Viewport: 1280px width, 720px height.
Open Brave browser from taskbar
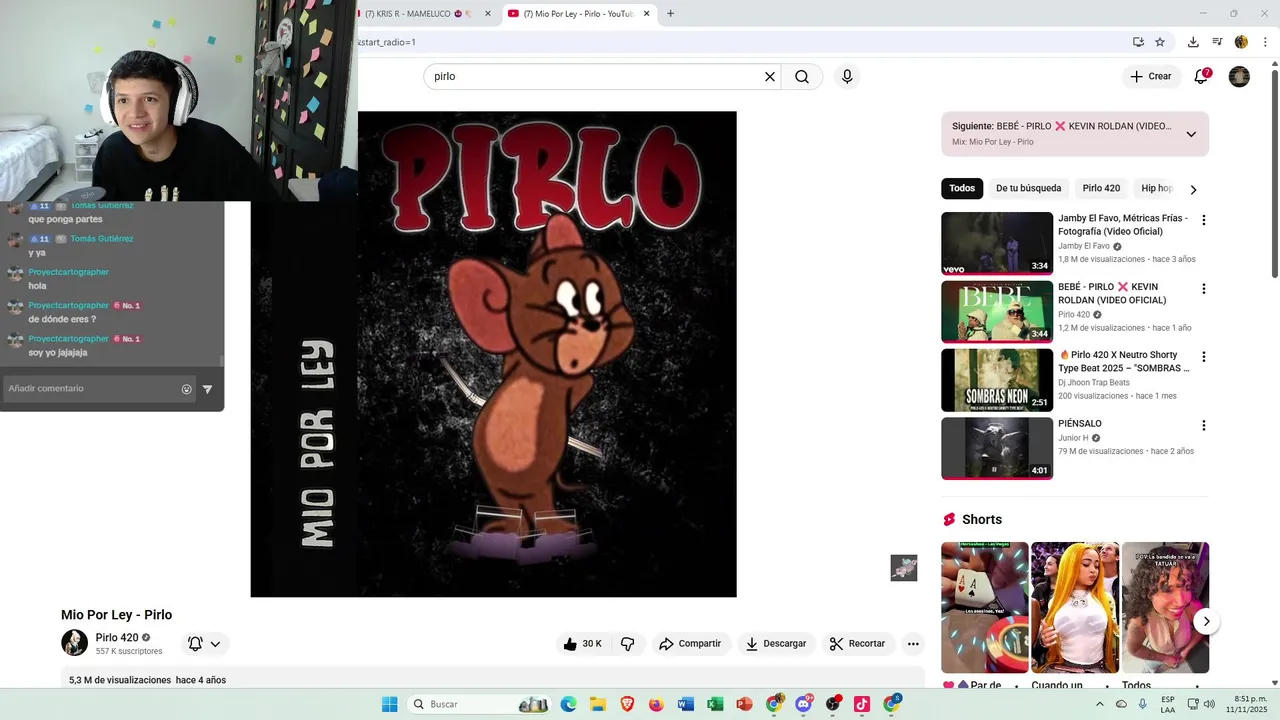coord(627,704)
